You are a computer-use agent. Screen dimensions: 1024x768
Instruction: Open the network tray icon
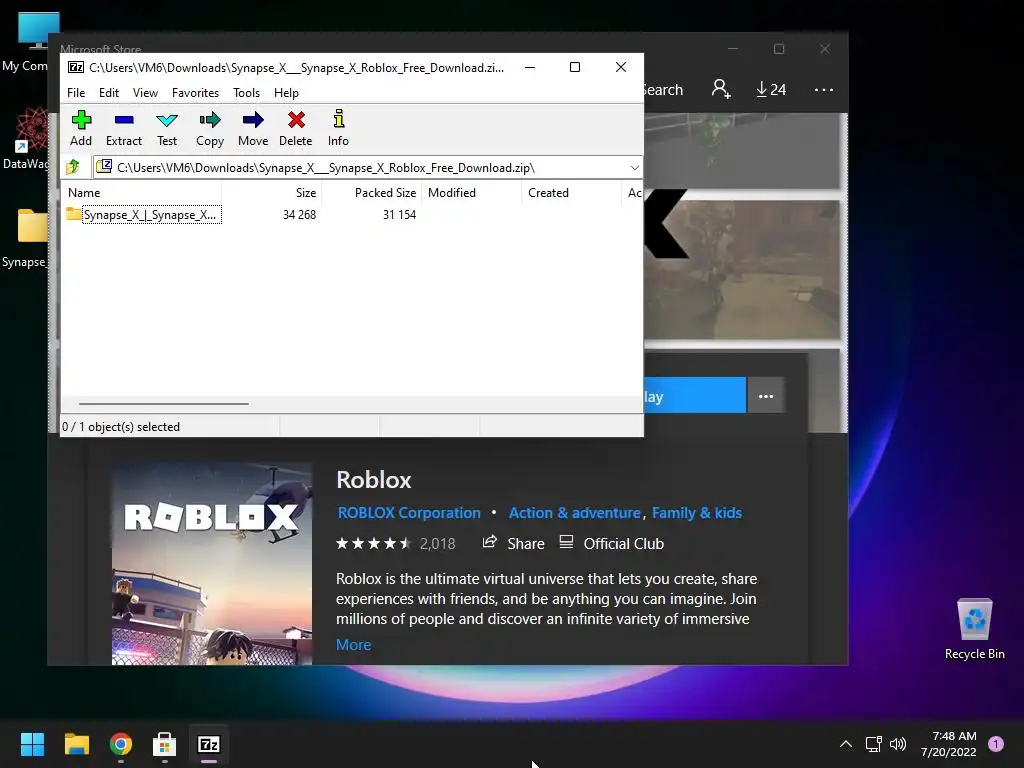pyautogui.click(x=874, y=744)
